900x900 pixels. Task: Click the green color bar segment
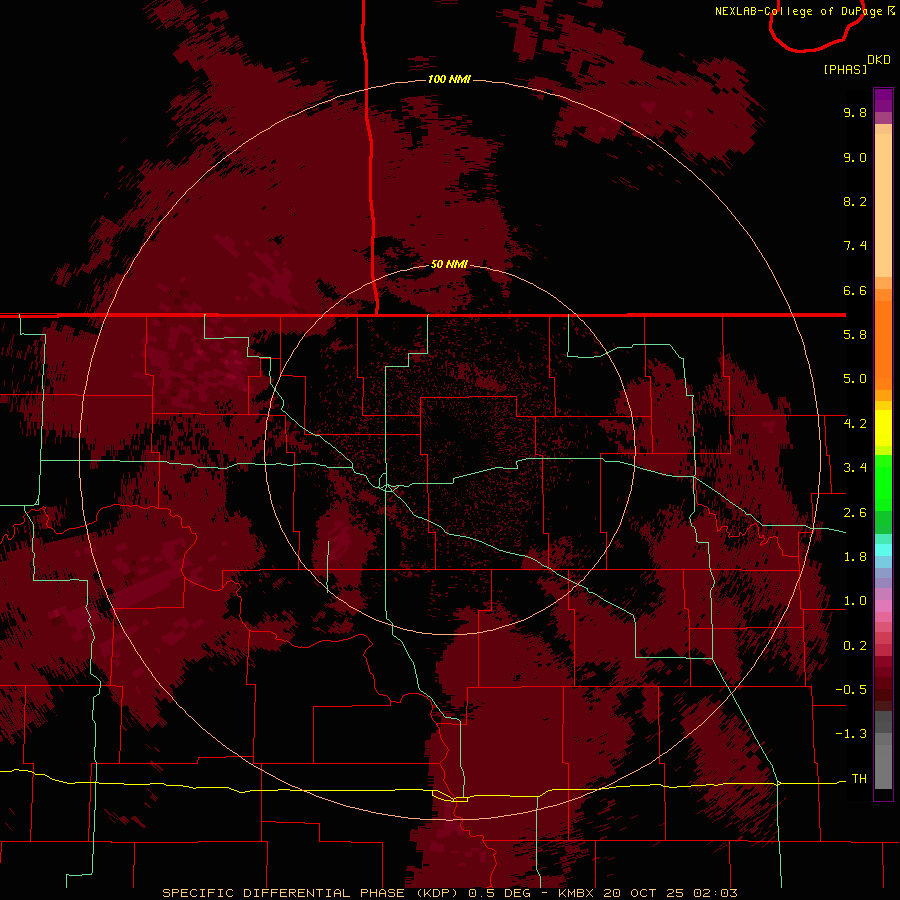(883, 482)
